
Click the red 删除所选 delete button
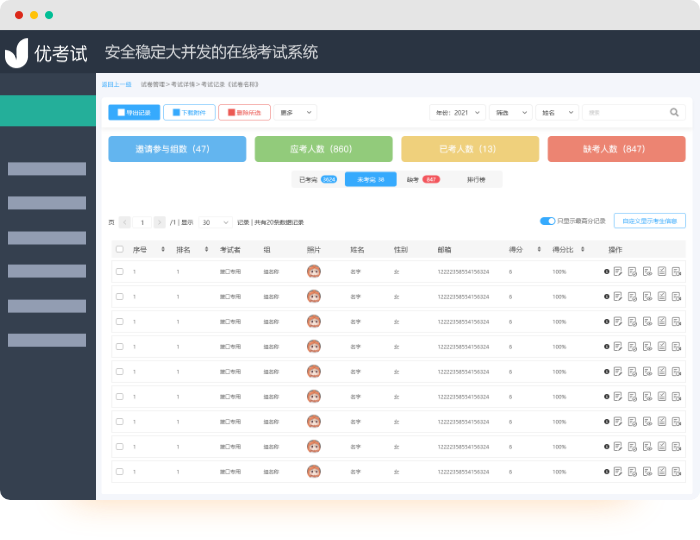click(x=244, y=112)
